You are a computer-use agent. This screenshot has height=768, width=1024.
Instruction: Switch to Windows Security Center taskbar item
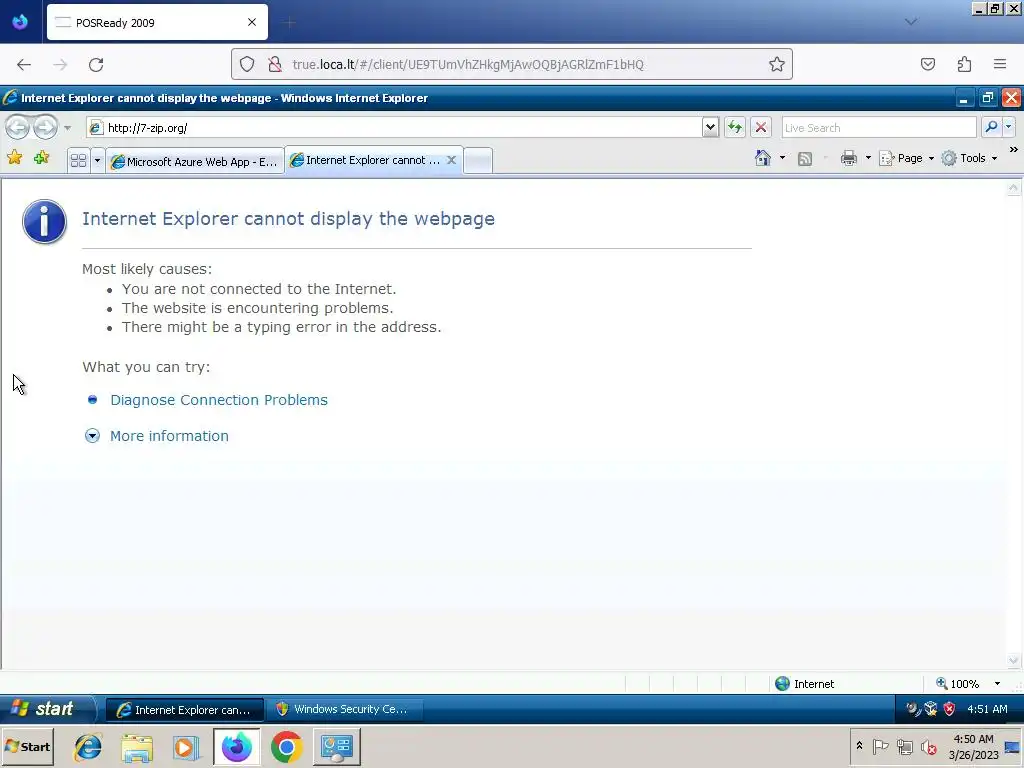[345, 709]
